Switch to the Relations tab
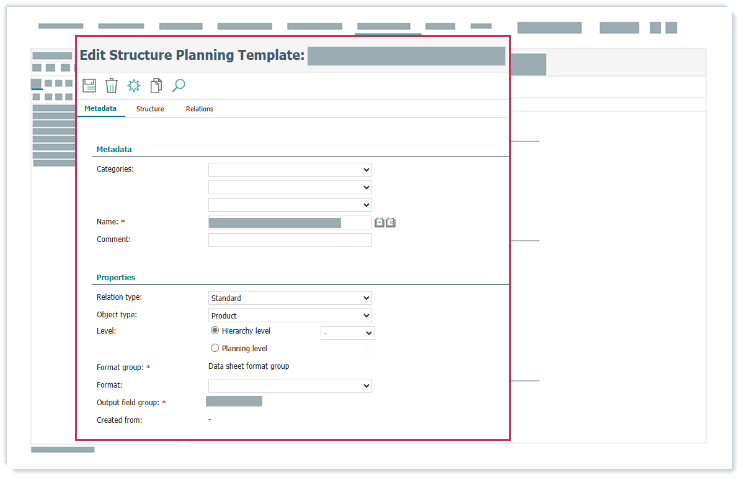Screen dimensions: 742x479 (199, 109)
